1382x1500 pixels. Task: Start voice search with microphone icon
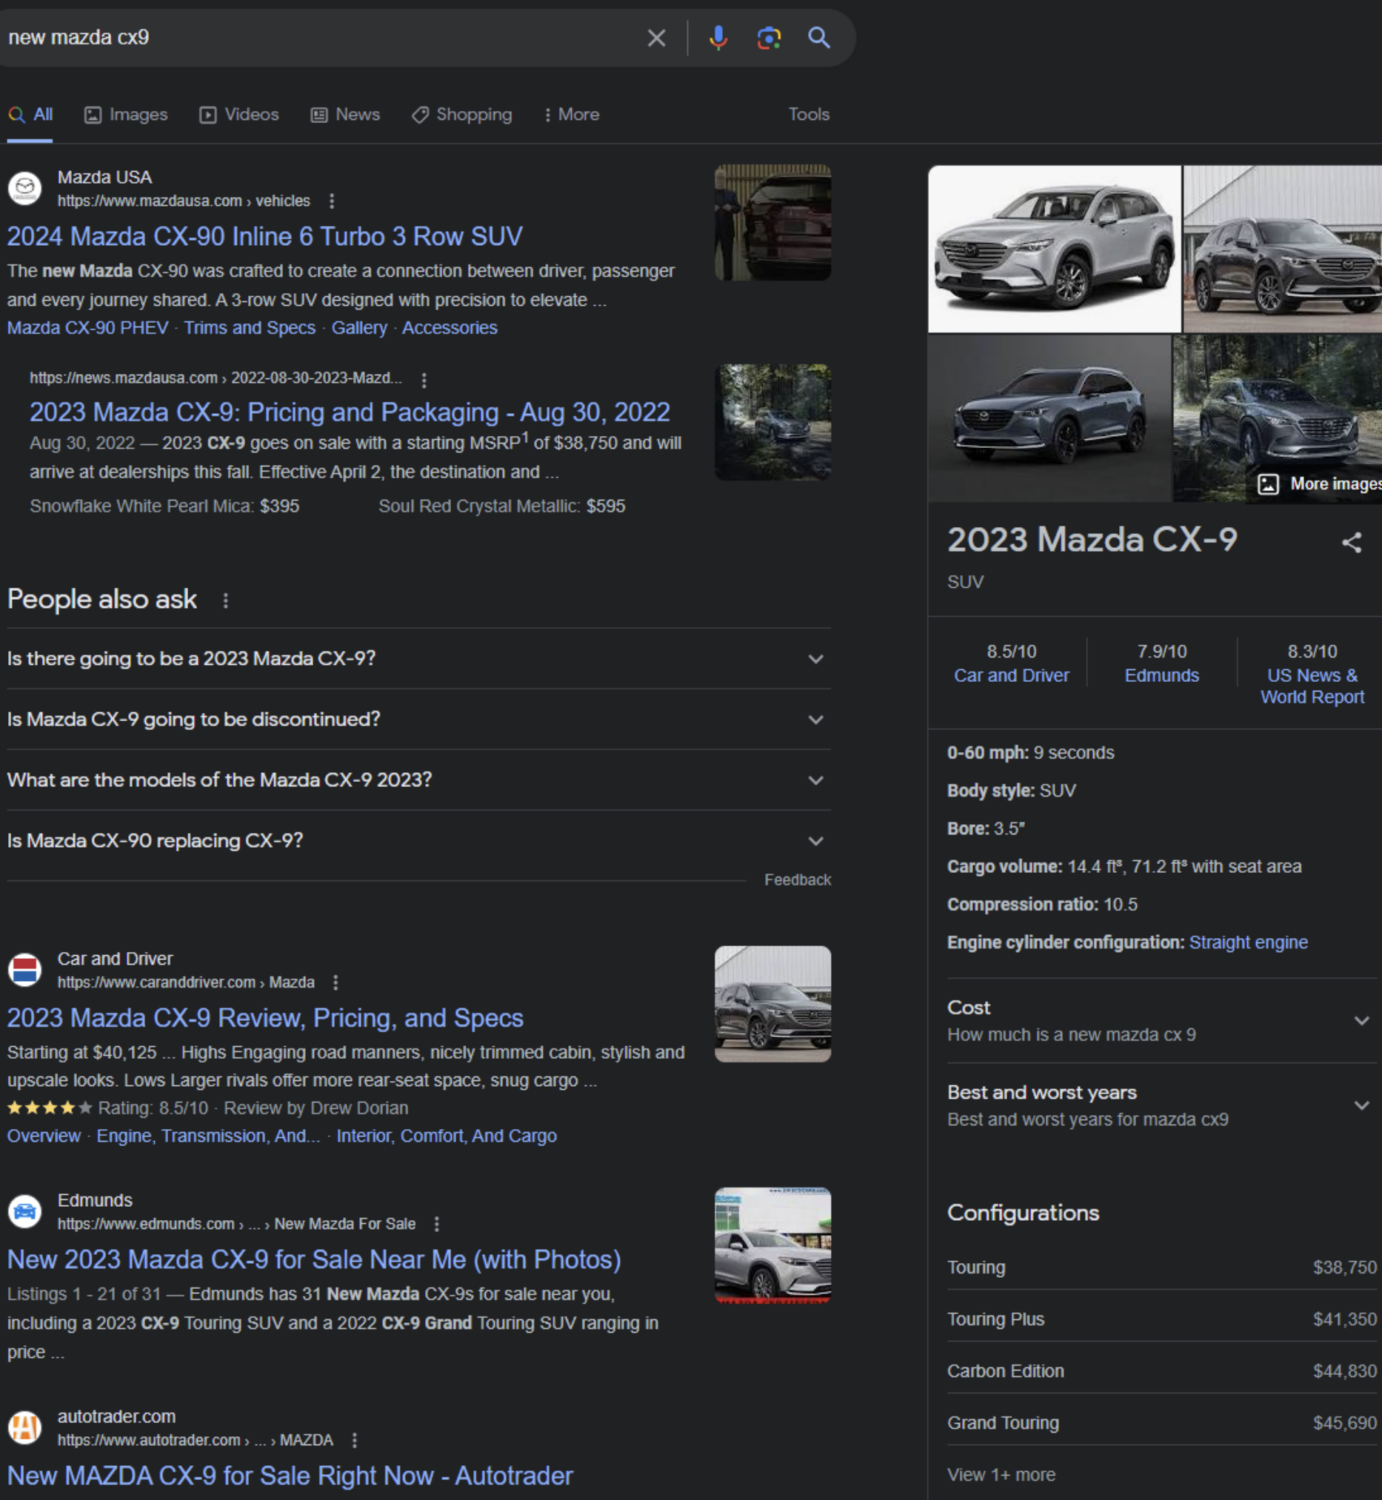point(718,38)
